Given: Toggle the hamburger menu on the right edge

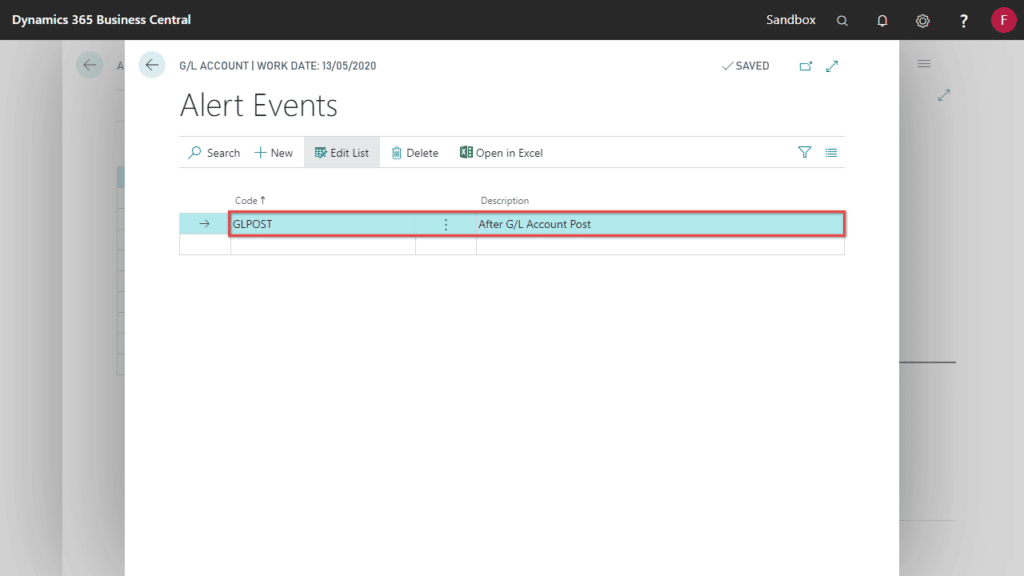Looking at the screenshot, I should pyautogui.click(x=923, y=62).
